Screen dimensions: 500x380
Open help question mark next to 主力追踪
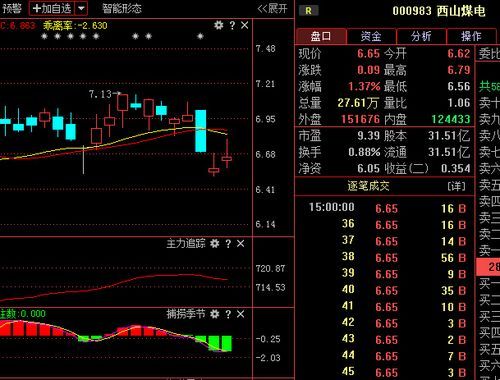coord(228,244)
